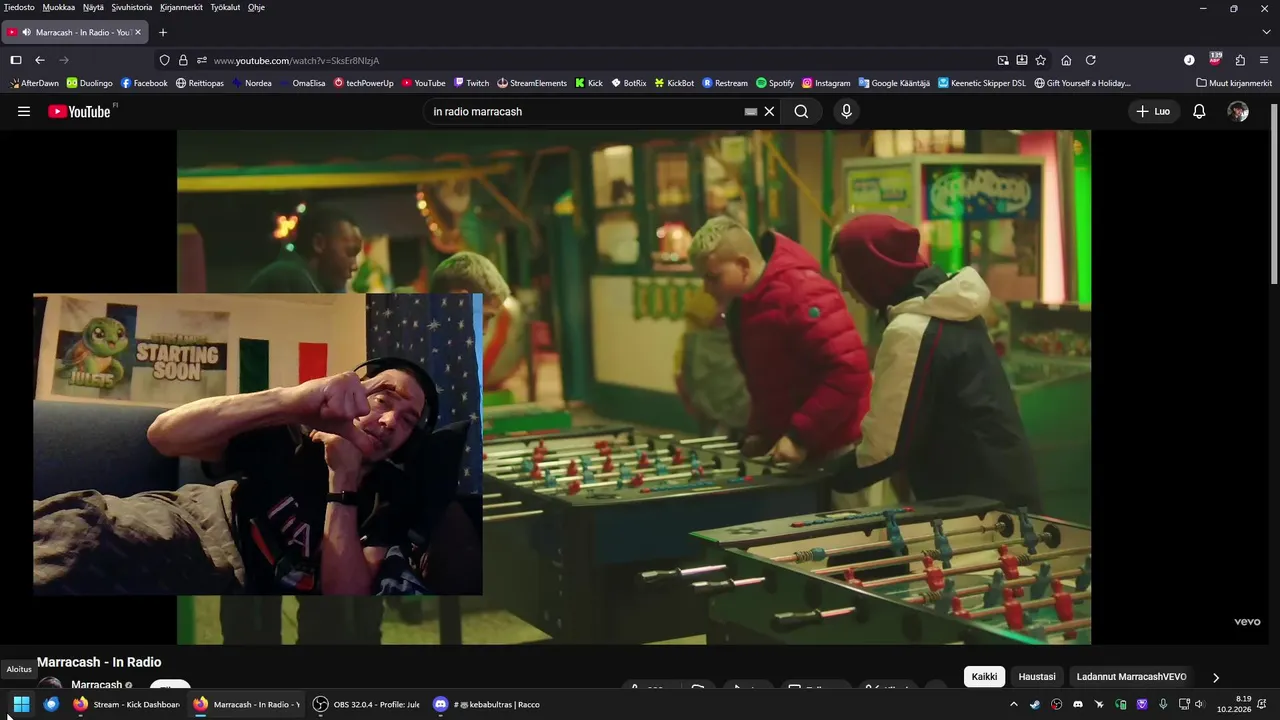The height and width of the screenshot is (720, 1280).
Task: Go back in Firefox
Action: 40,60
